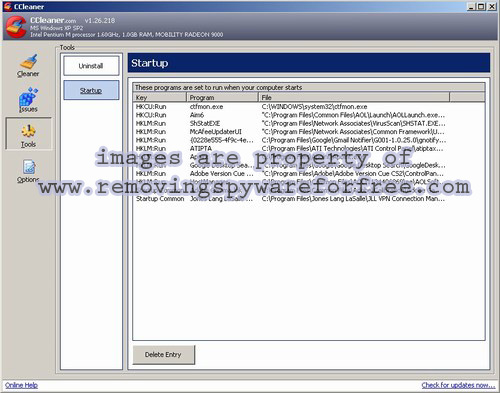Select the McAfeeUpdaterUI startup entry
Image resolution: width=500 pixels, height=393 pixels.
(x=308, y=132)
